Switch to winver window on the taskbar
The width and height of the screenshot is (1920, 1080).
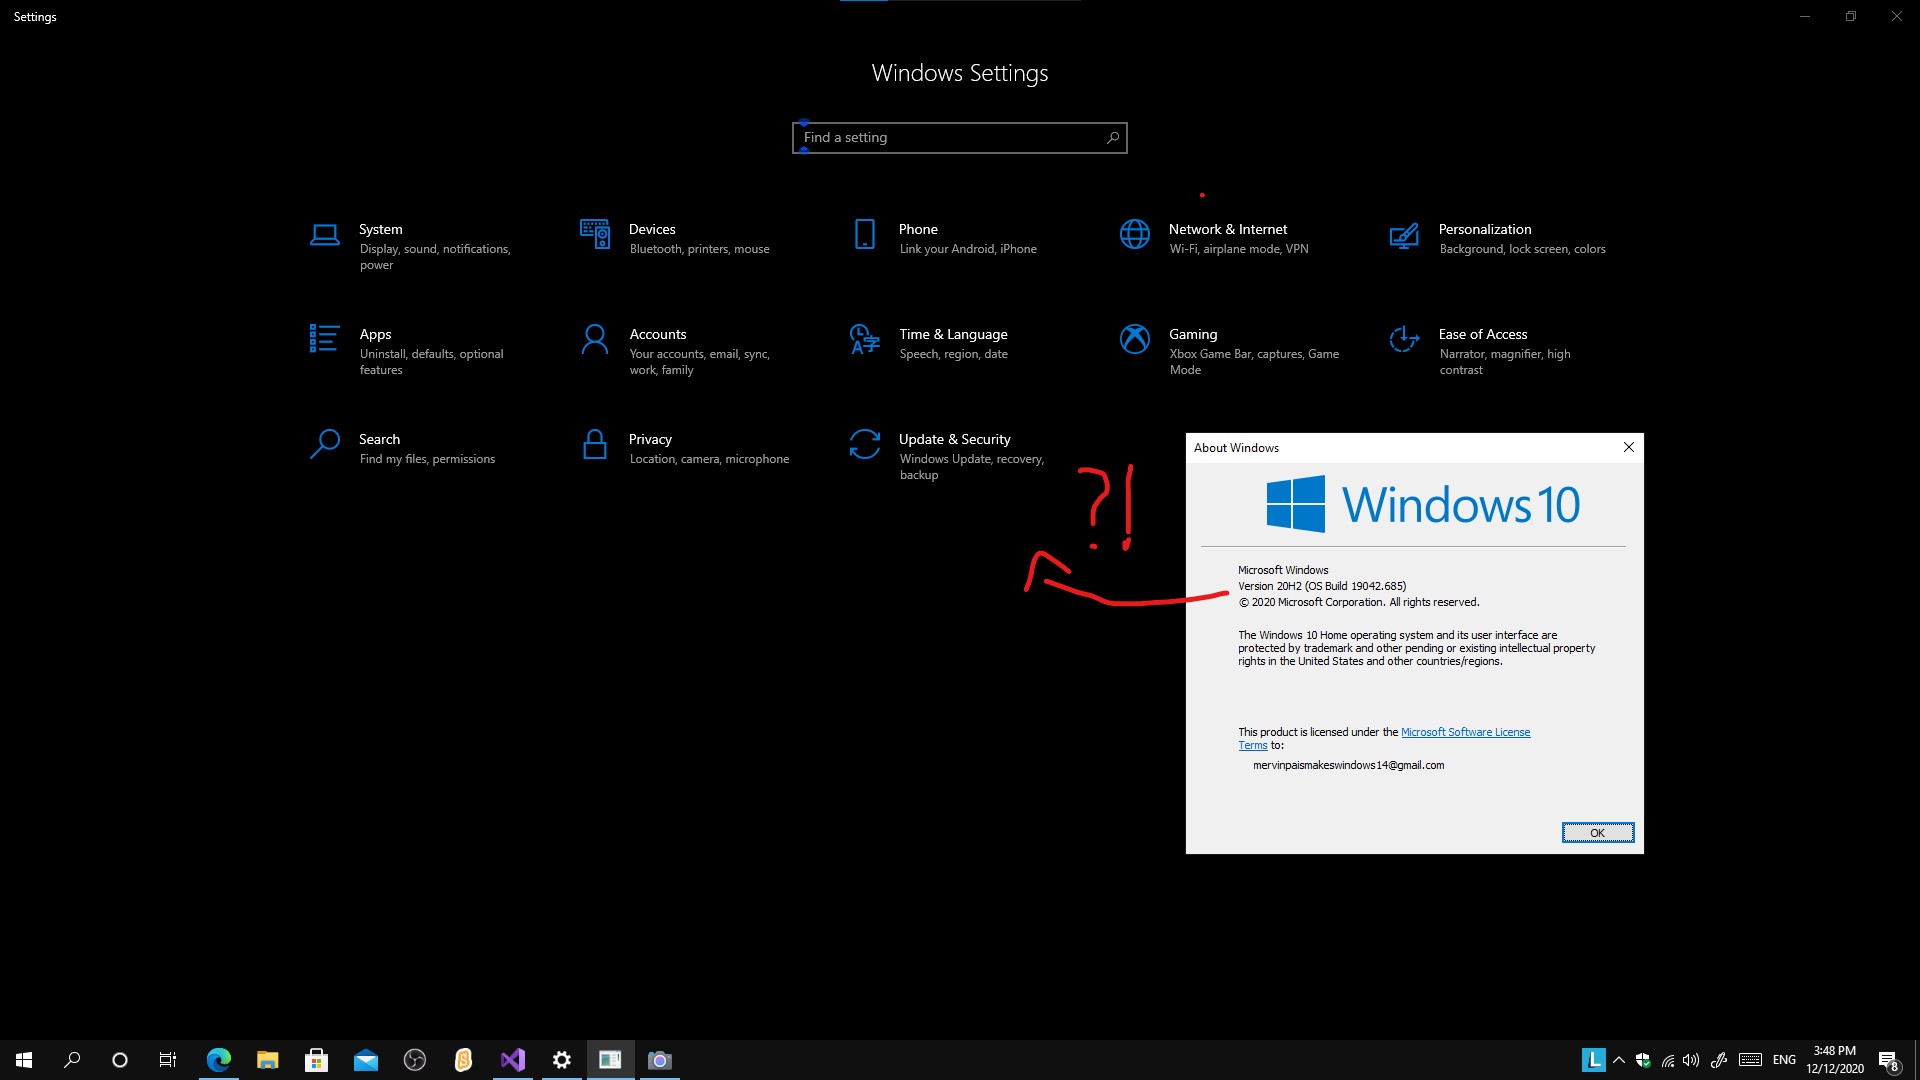(610, 1060)
